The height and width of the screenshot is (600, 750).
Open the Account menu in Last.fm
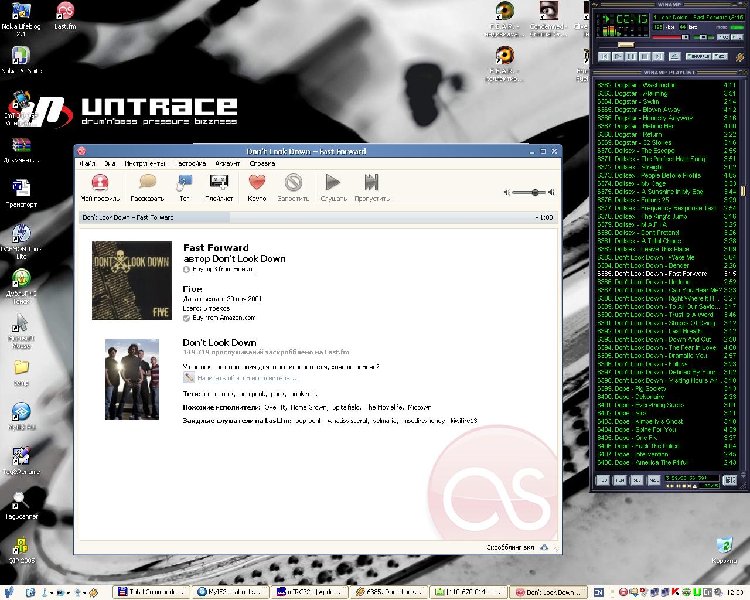228,164
